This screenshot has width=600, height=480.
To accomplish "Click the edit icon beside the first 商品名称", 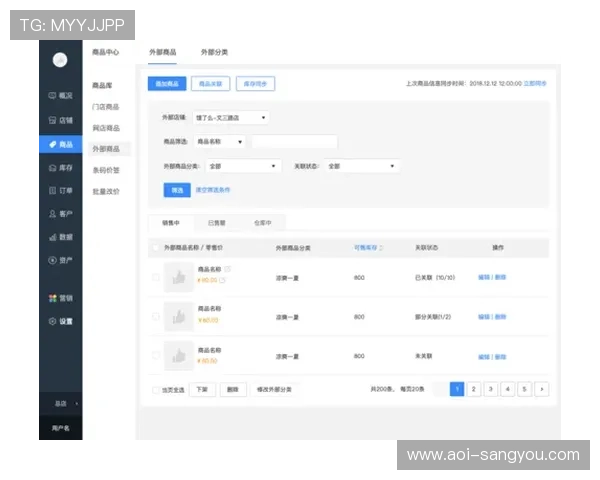I will [x=227, y=269].
